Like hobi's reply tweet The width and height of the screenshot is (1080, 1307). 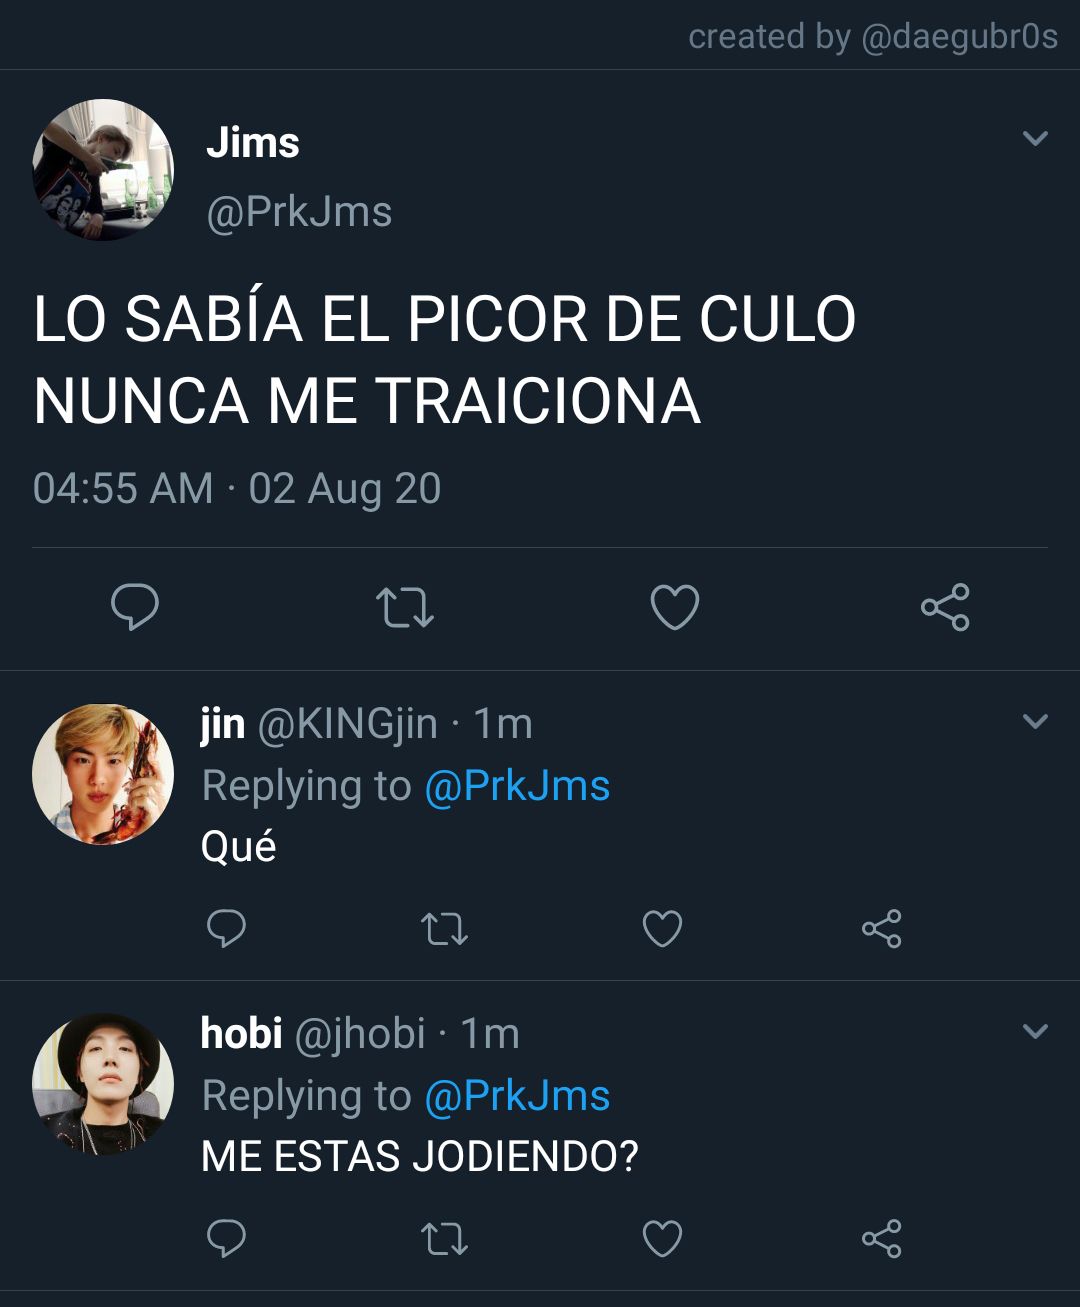coord(662,1239)
